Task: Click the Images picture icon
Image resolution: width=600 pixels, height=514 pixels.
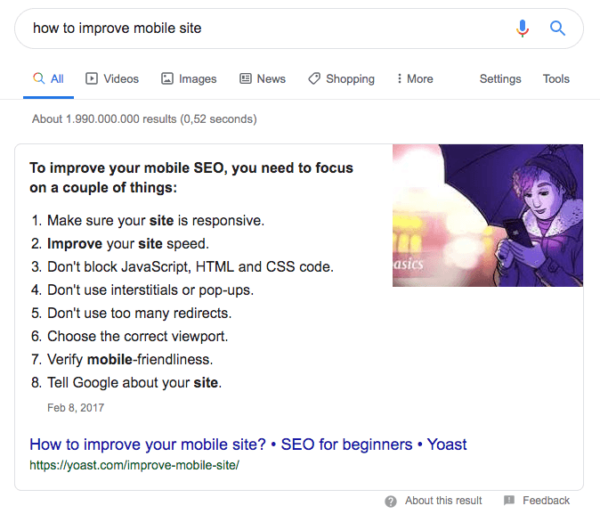Action: tap(168, 79)
